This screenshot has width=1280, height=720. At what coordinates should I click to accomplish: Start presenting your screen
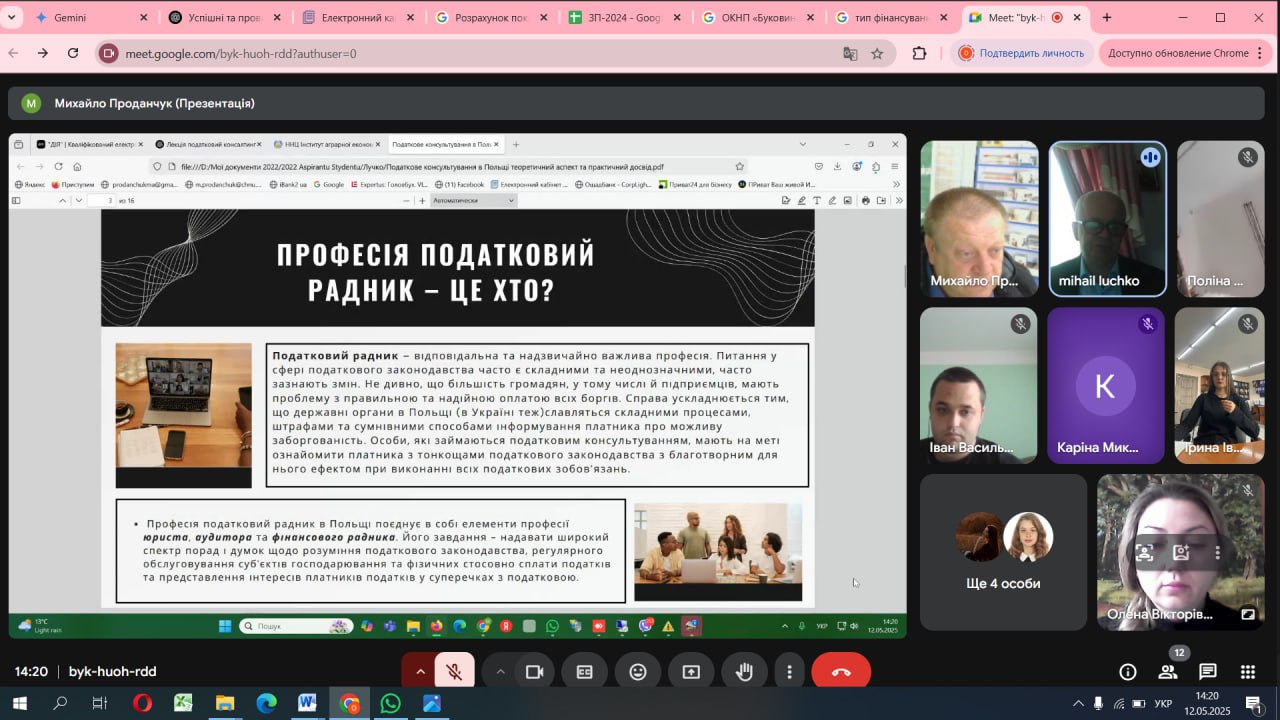click(x=691, y=672)
